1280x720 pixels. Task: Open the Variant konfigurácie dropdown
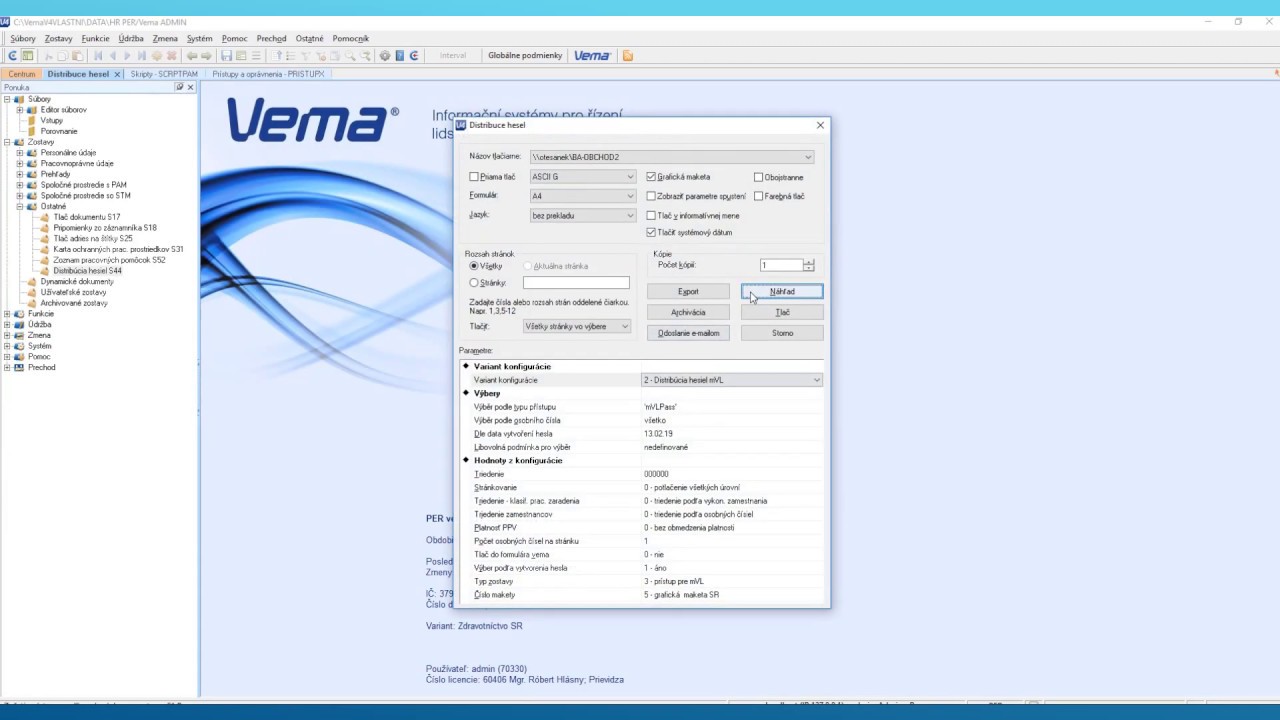[x=816, y=380]
